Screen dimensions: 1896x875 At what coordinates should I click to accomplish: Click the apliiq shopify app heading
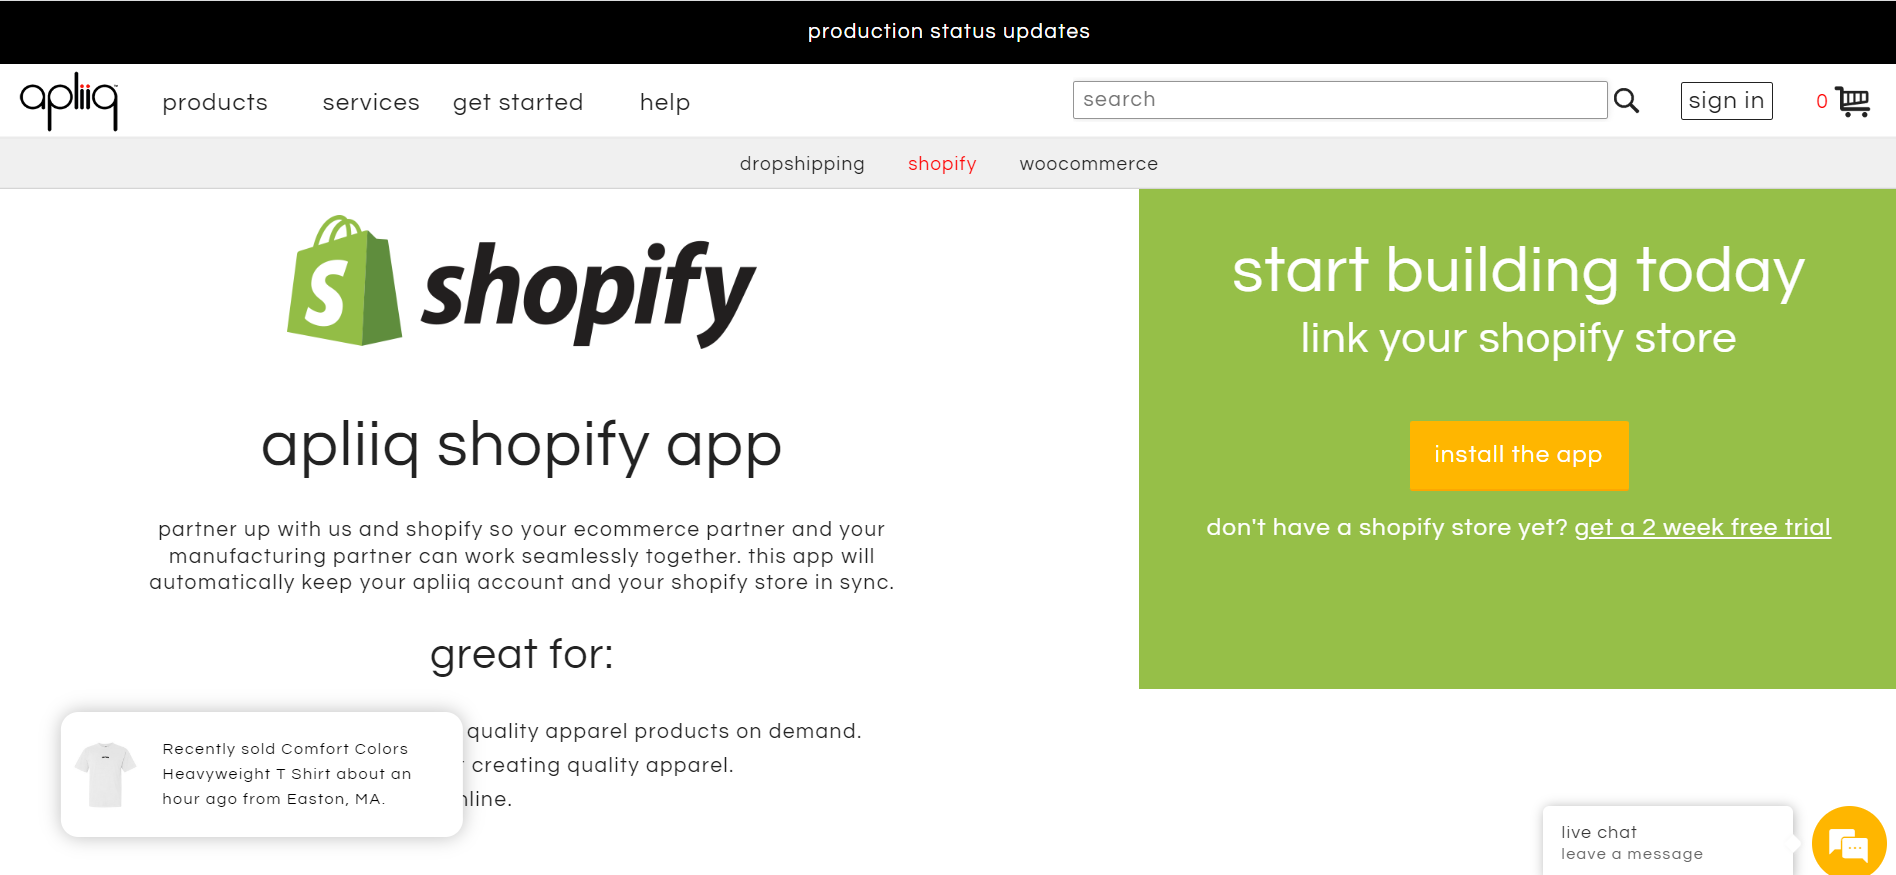tap(521, 445)
